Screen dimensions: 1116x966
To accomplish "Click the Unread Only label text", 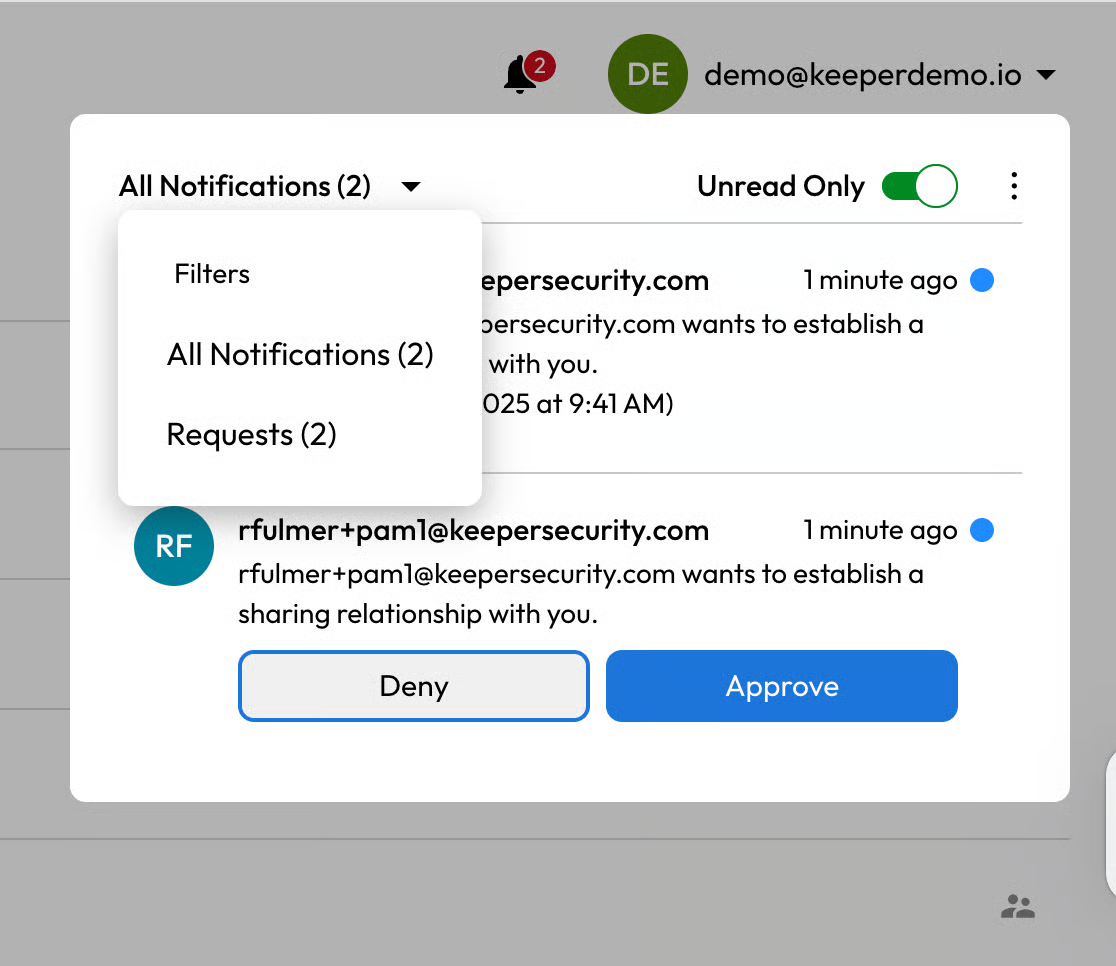I will (780, 187).
